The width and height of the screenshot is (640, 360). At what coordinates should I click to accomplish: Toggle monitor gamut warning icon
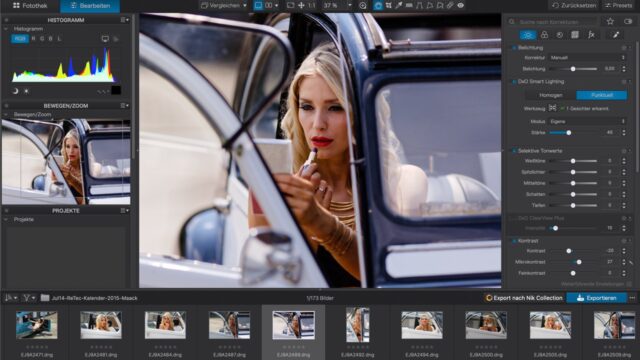tap(105, 39)
